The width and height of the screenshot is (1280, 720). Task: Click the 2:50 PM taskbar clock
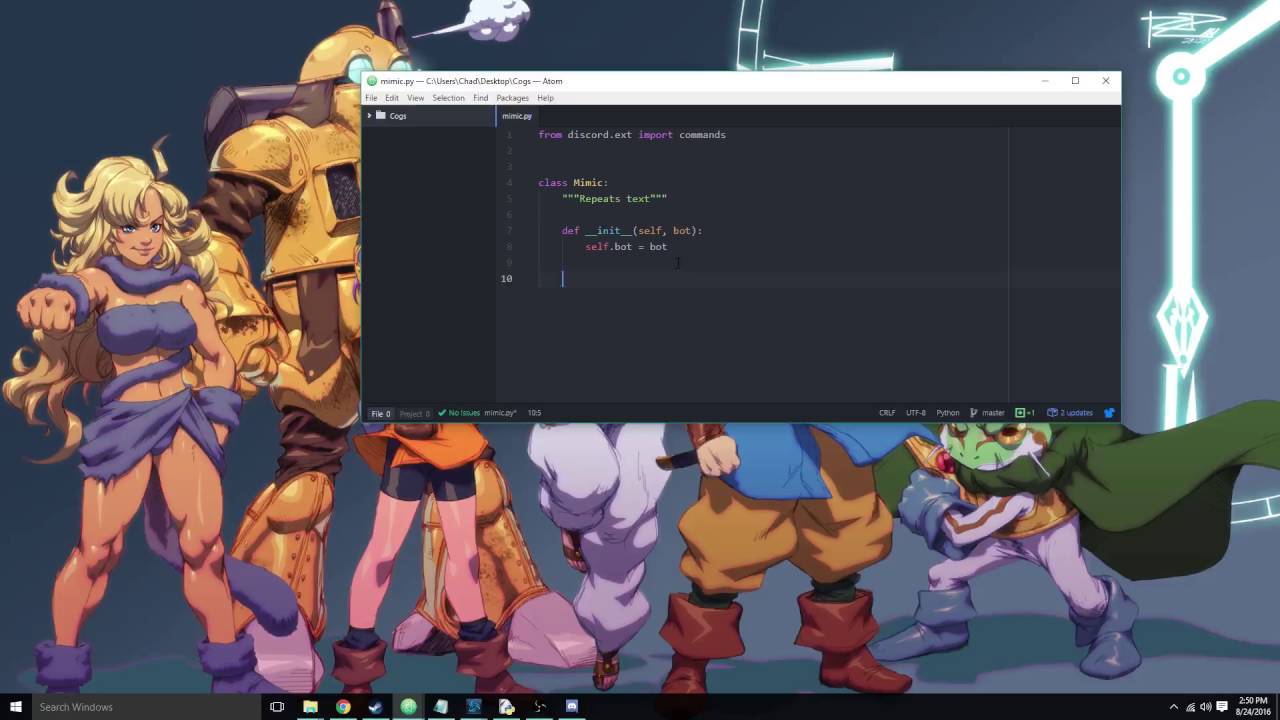click(x=1252, y=707)
